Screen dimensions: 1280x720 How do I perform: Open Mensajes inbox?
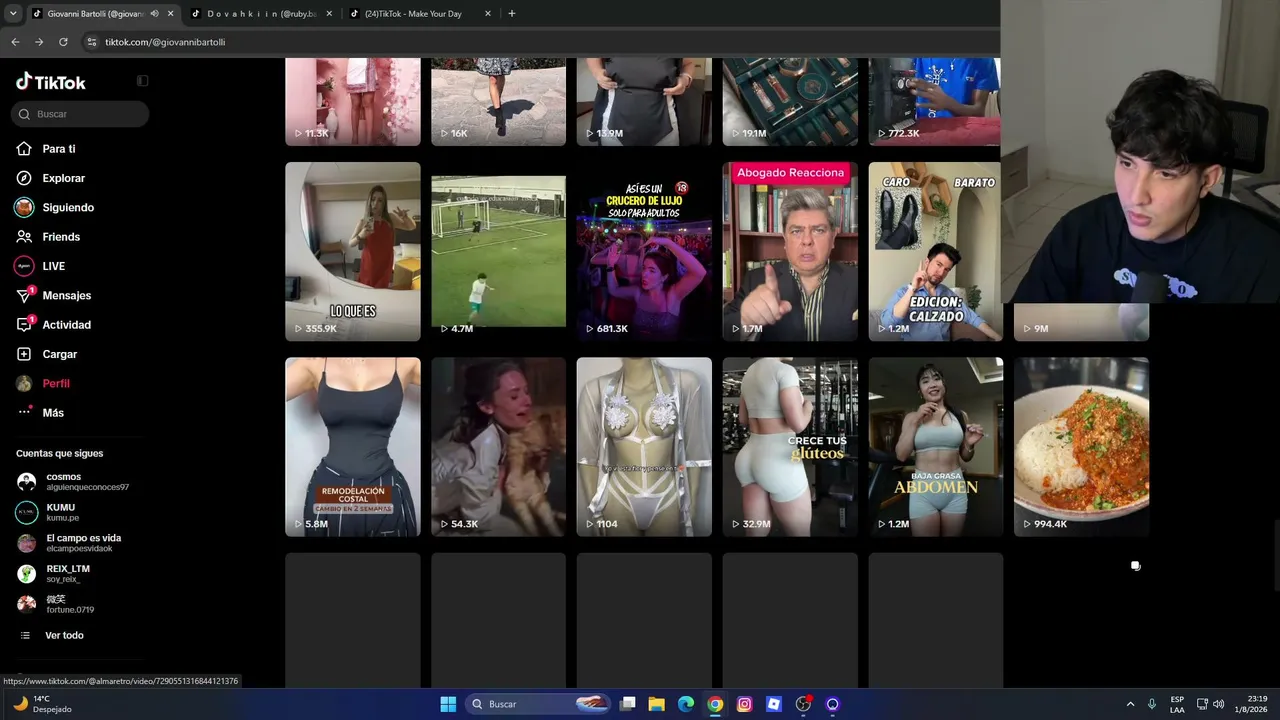pyautogui.click(x=66, y=295)
